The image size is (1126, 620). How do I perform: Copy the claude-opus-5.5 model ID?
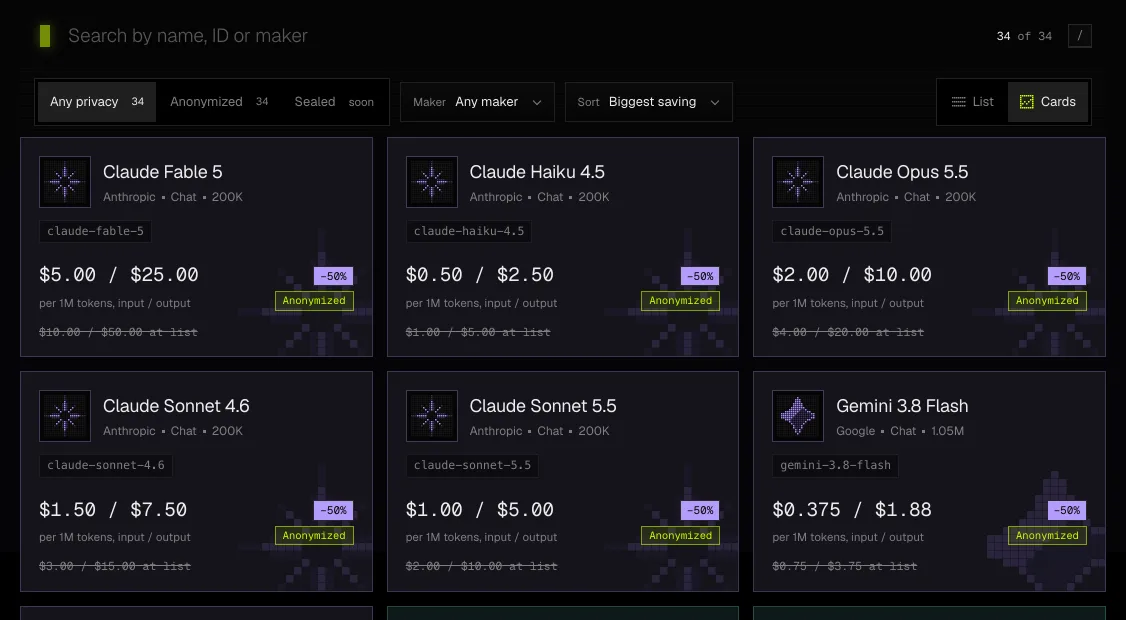coord(832,231)
